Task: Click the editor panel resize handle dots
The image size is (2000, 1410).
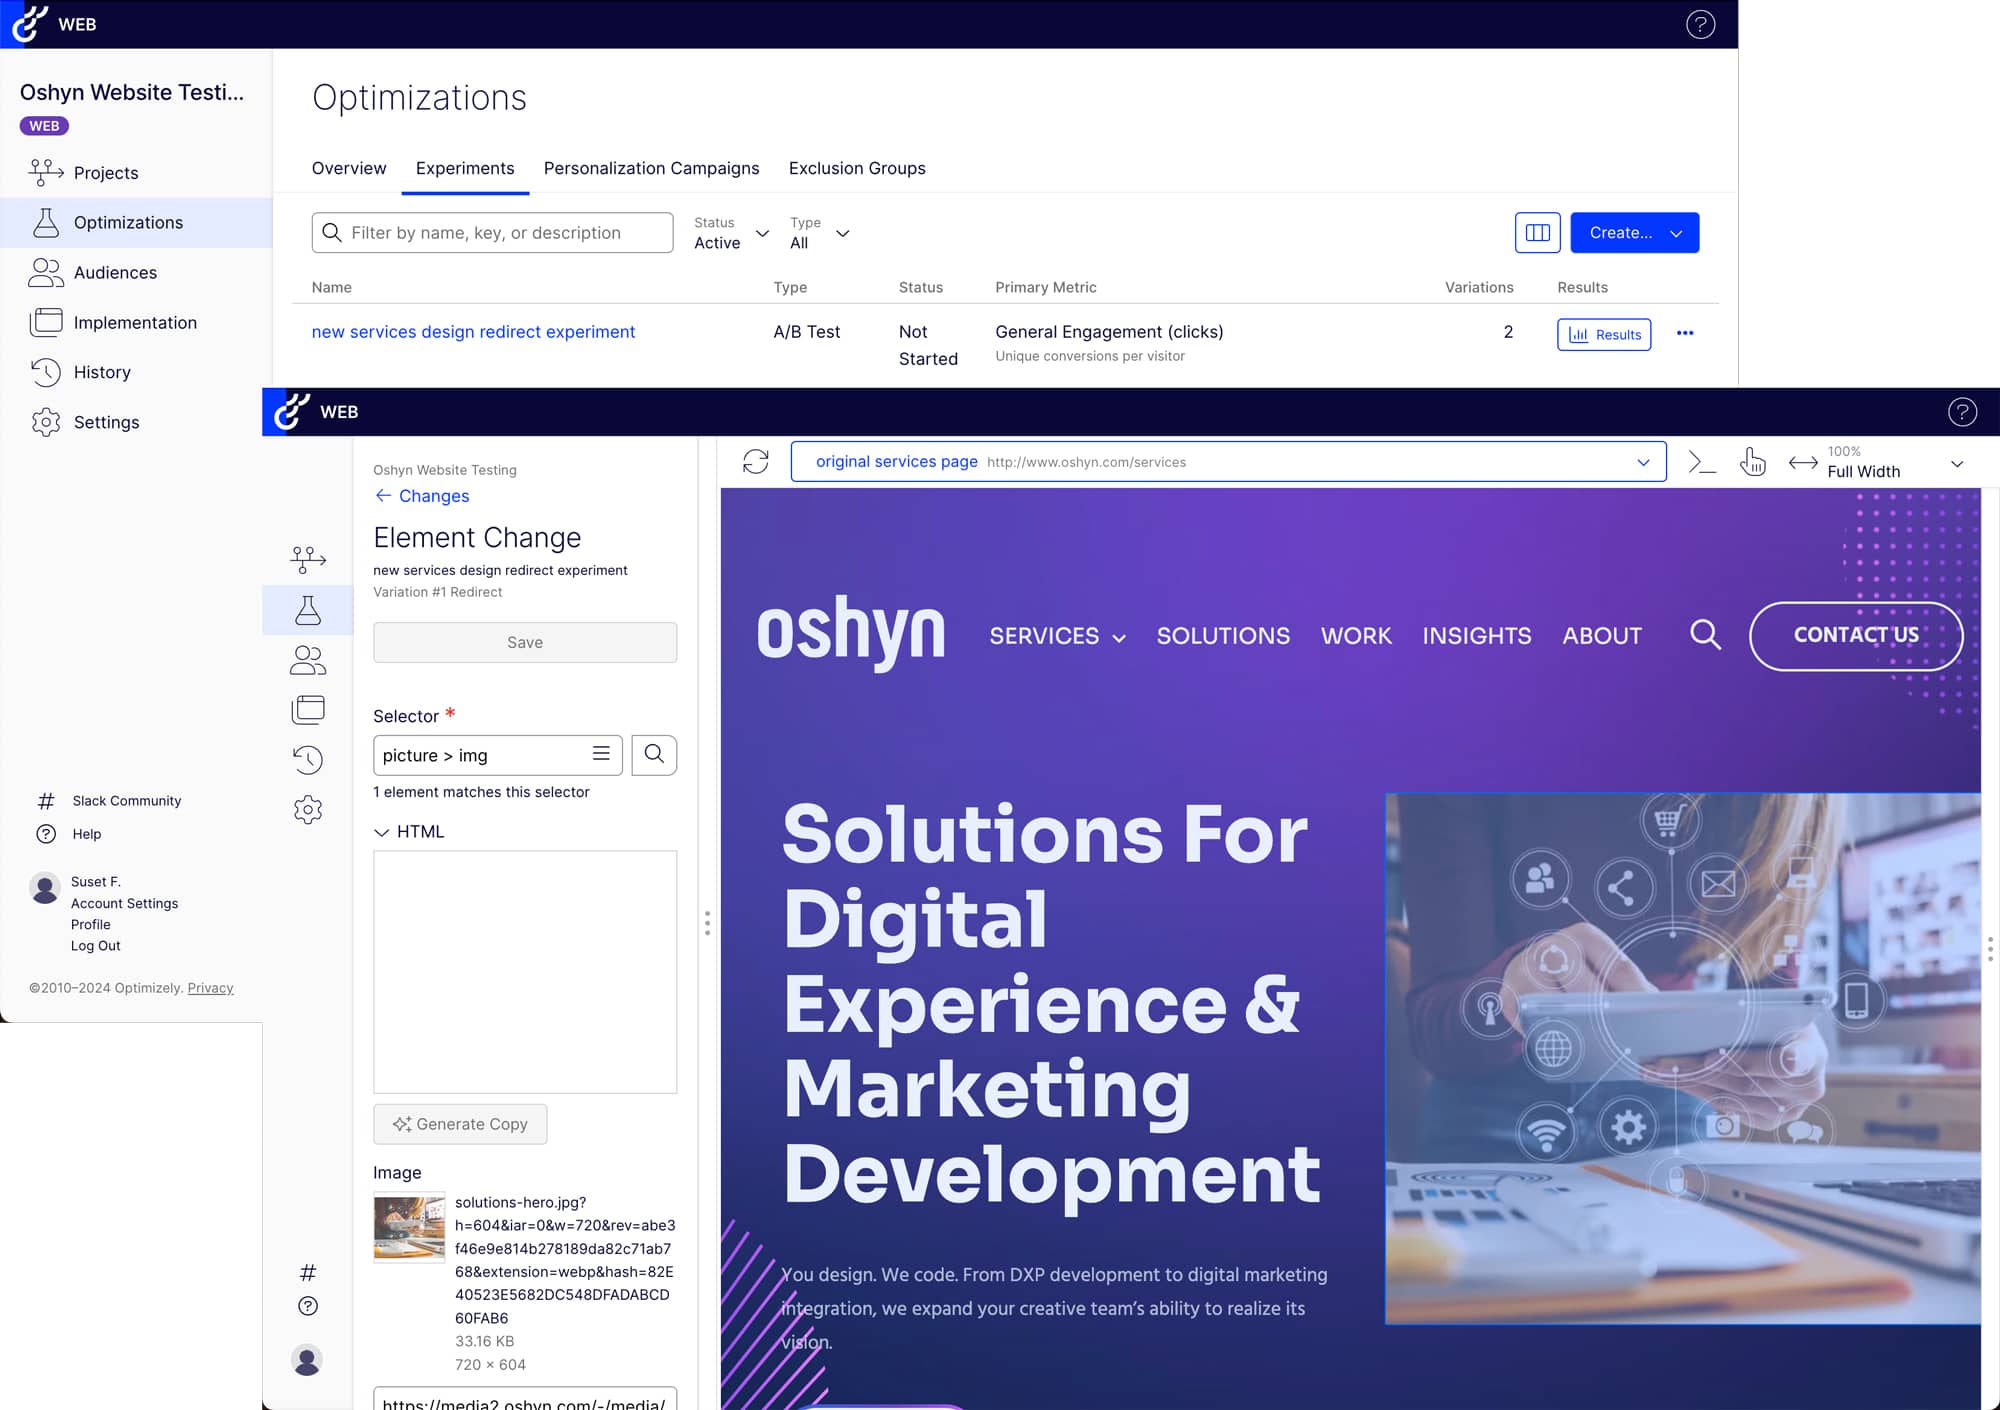Action: point(707,922)
